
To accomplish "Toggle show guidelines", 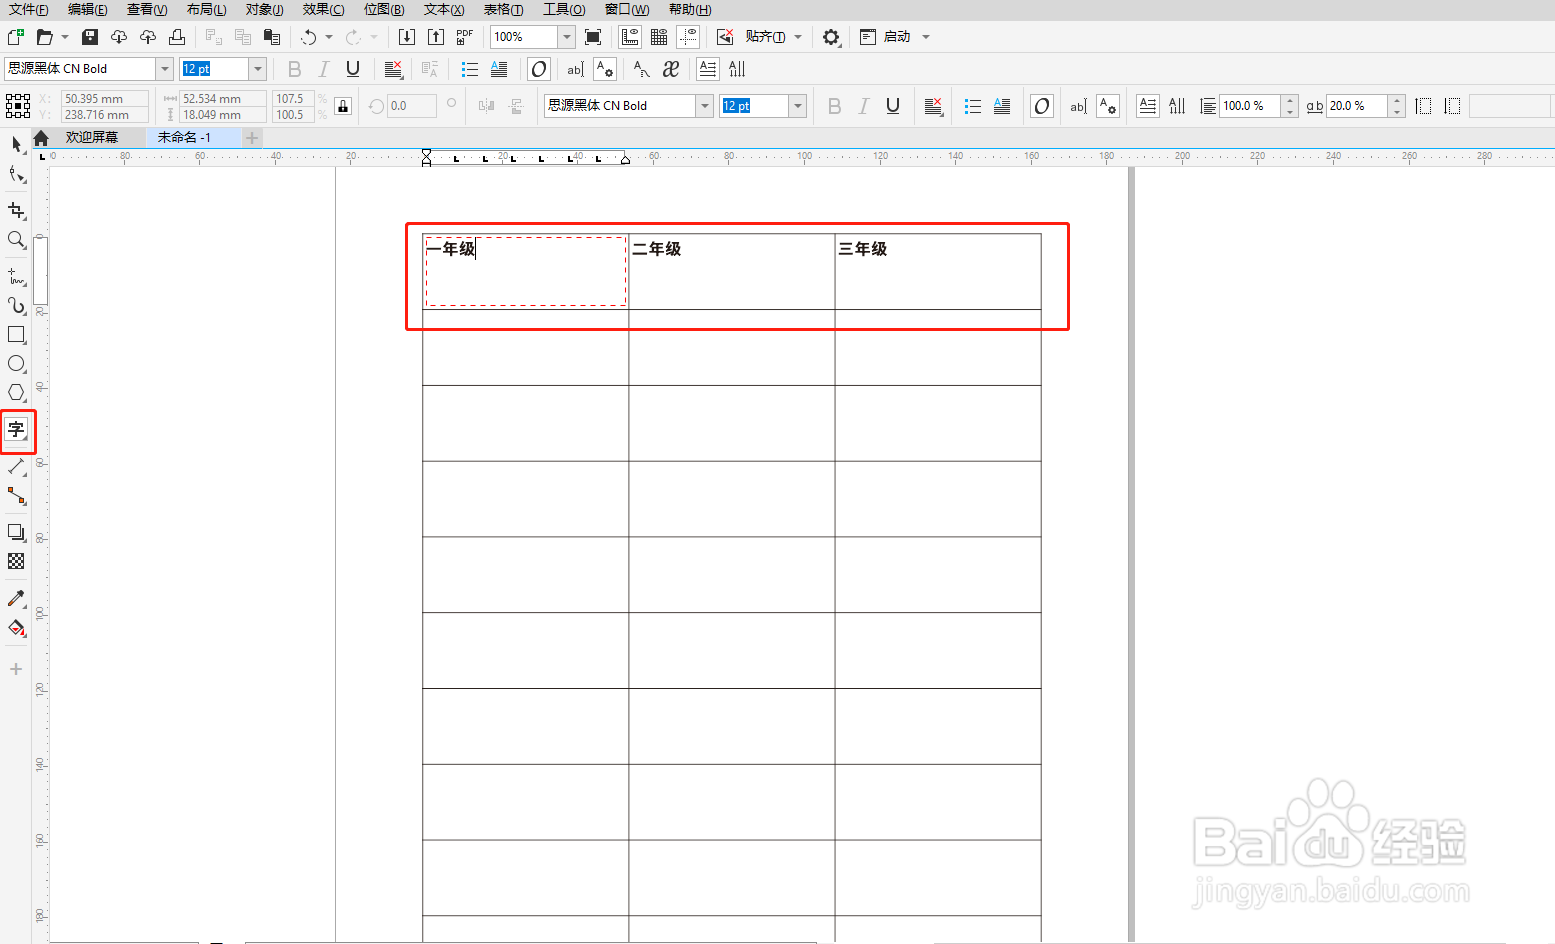I will [688, 37].
